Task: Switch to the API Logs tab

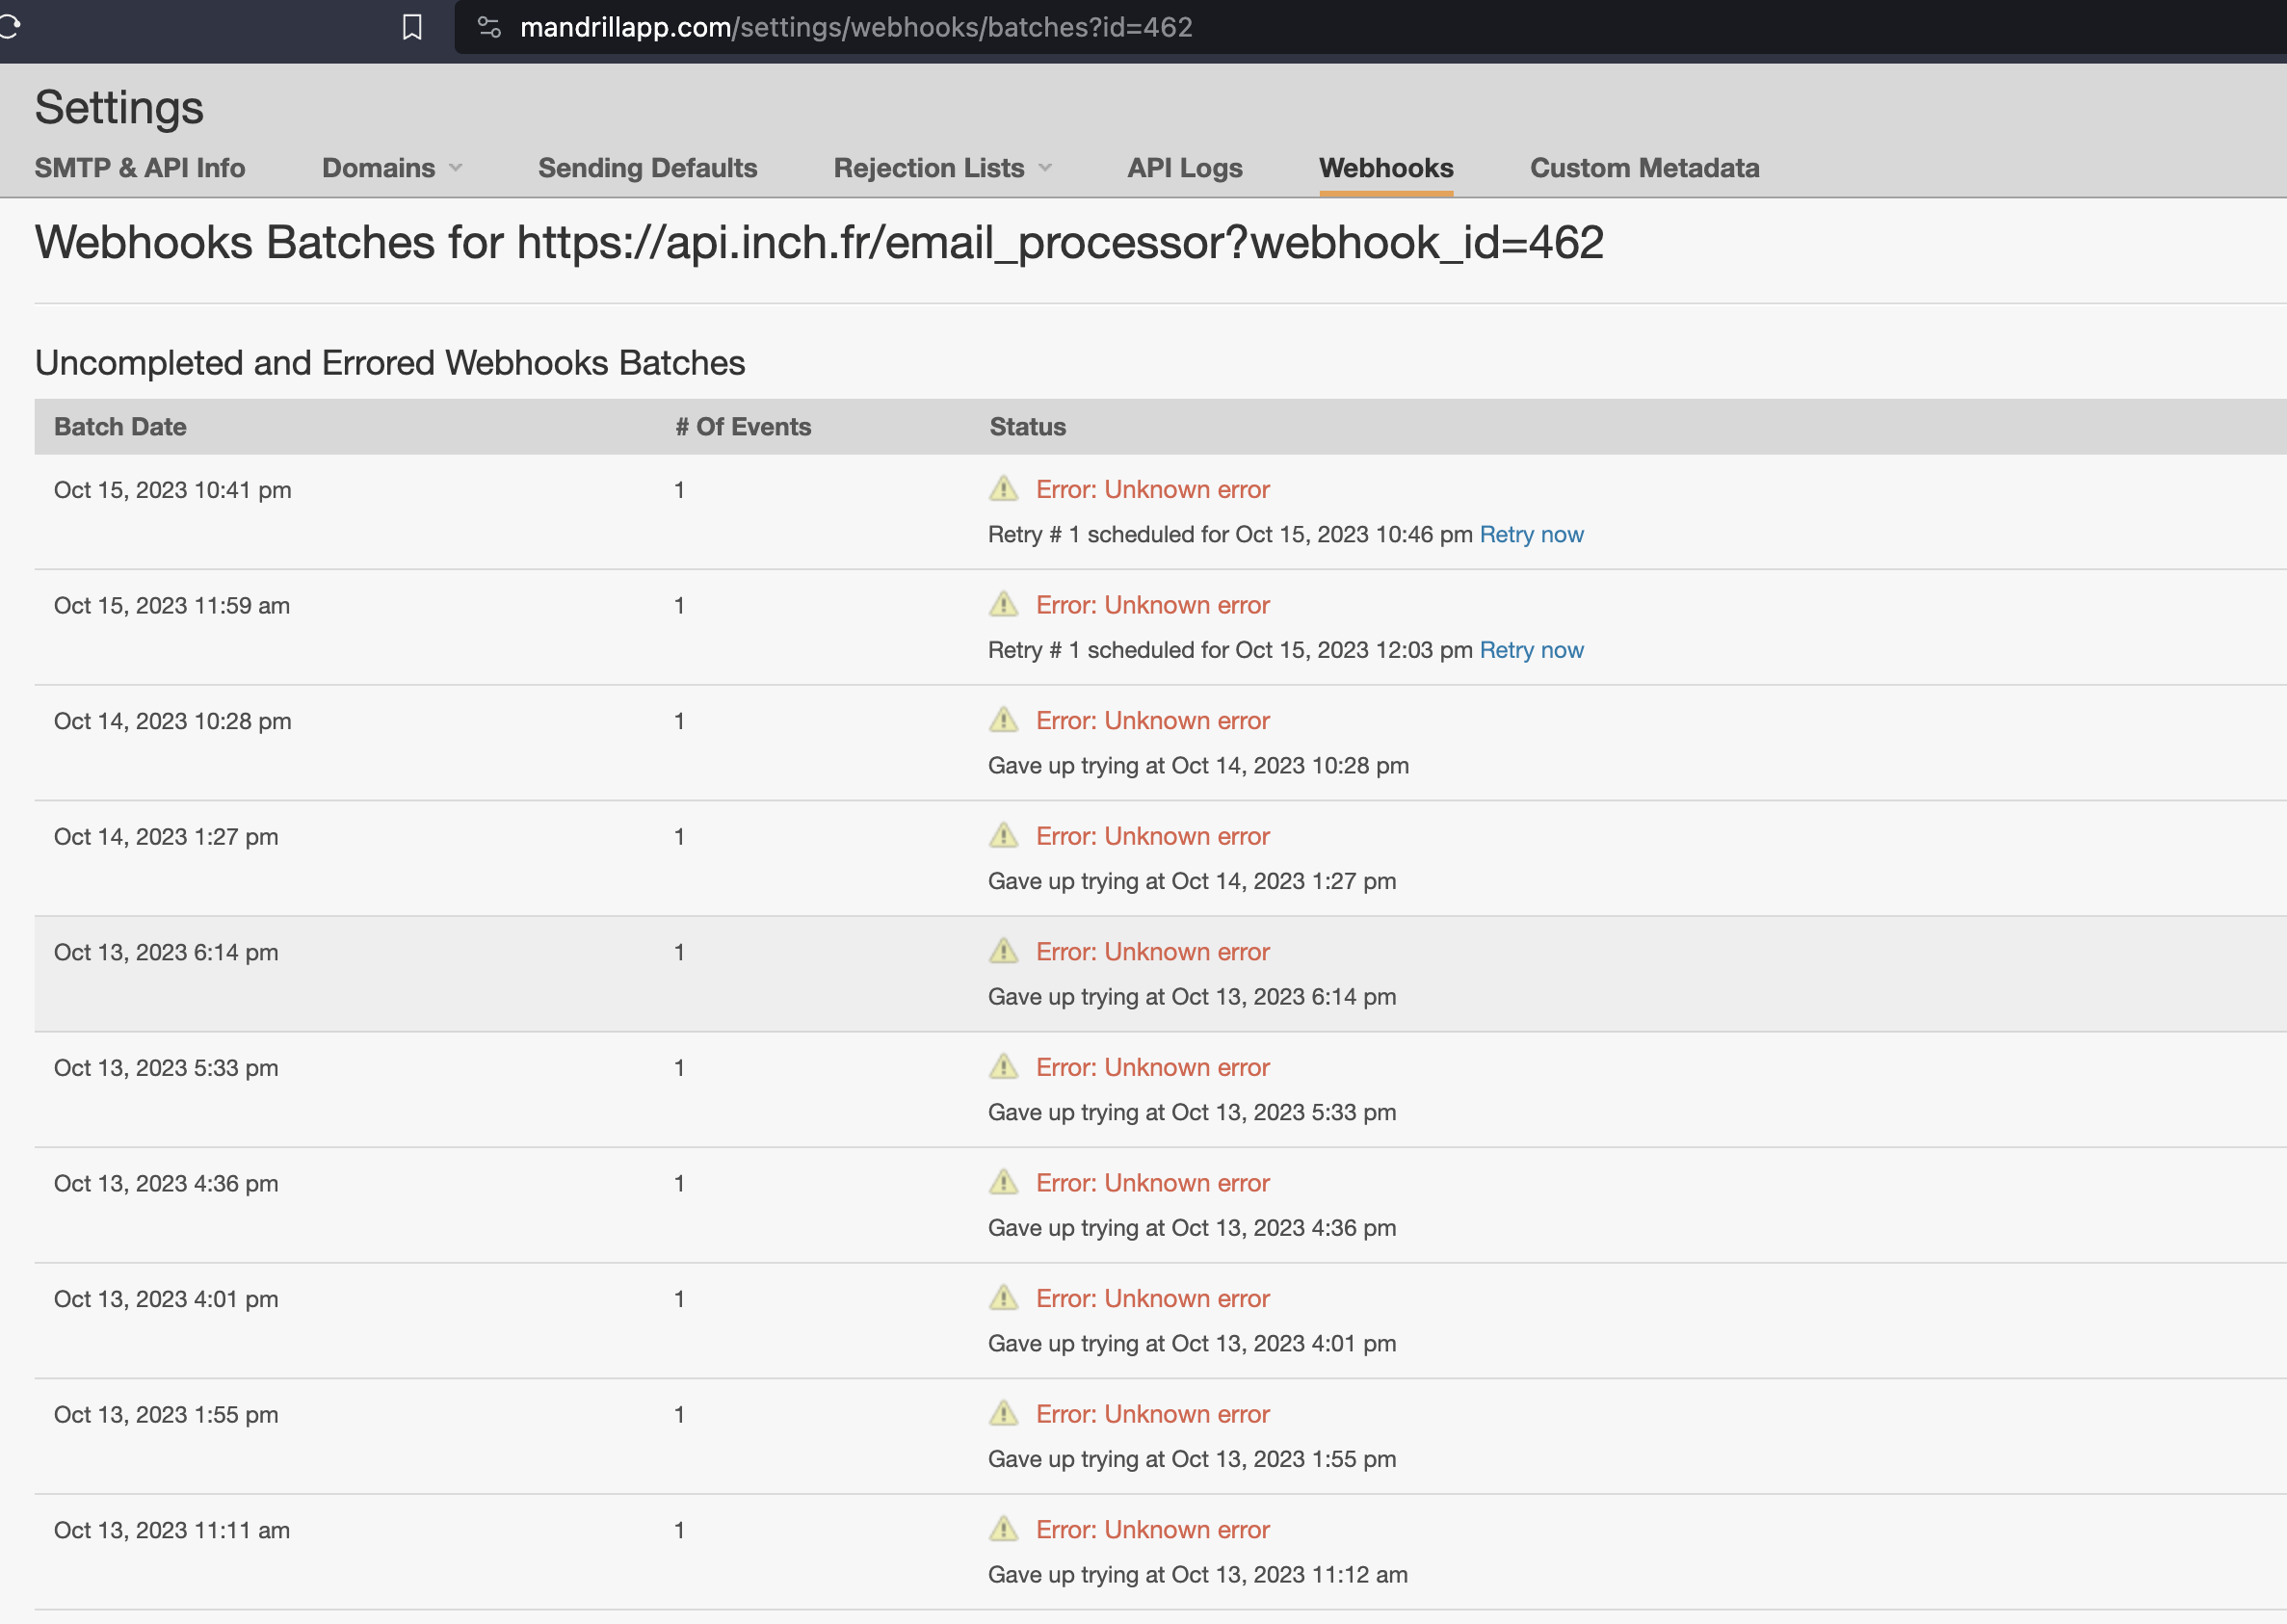Action: pos(1184,168)
